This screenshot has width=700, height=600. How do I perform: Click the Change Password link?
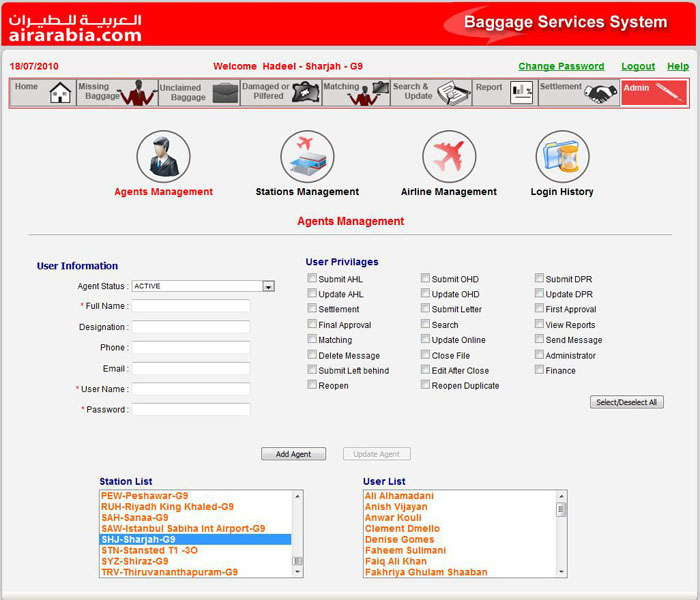tap(561, 66)
